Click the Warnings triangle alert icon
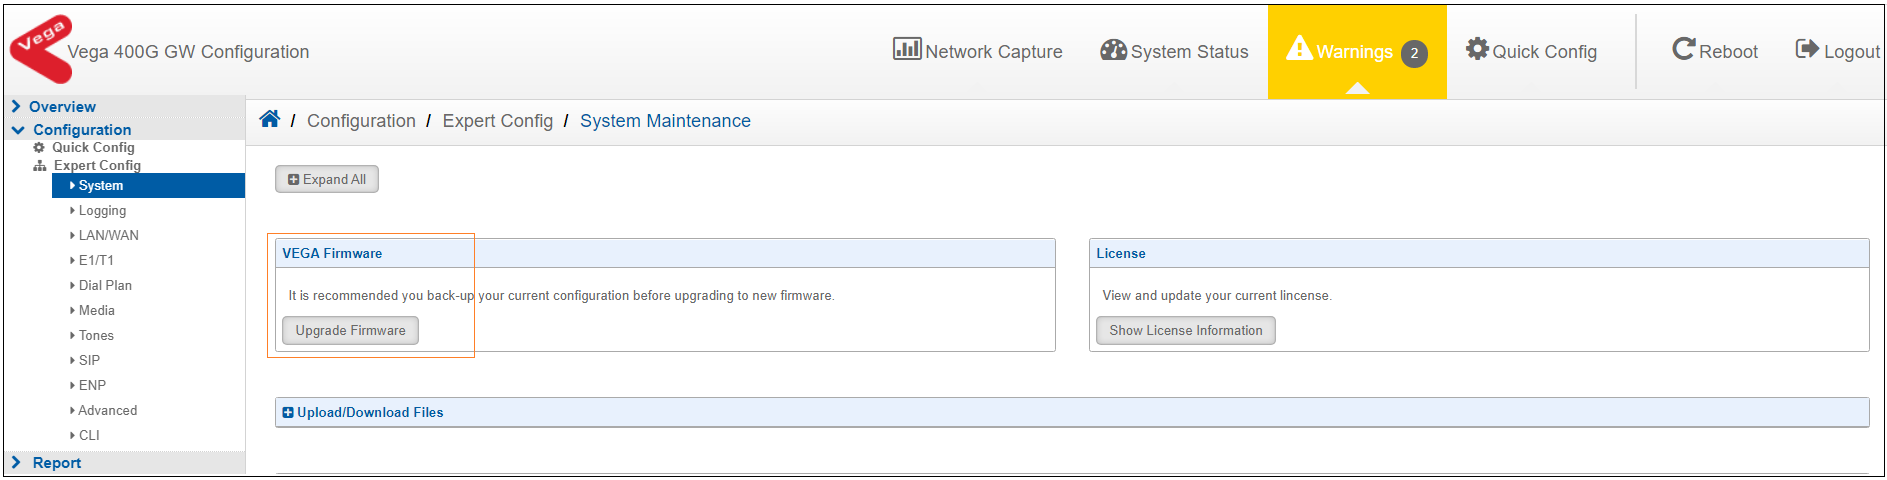Screen dimensions: 1887x480 (1299, 47)
